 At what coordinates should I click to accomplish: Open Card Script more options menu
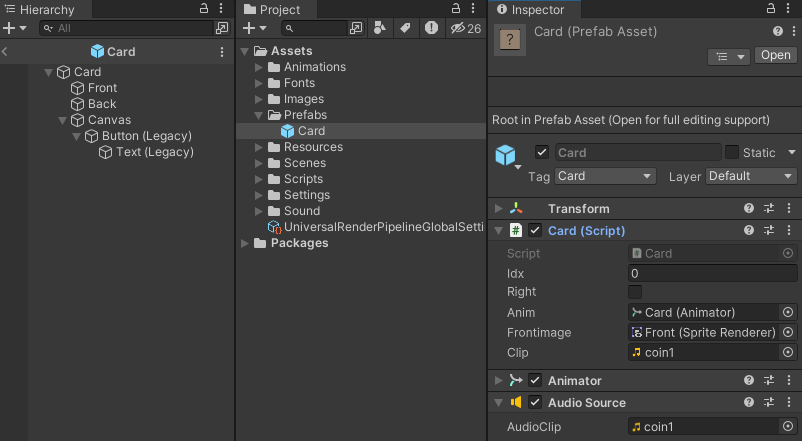pos(789,230)
